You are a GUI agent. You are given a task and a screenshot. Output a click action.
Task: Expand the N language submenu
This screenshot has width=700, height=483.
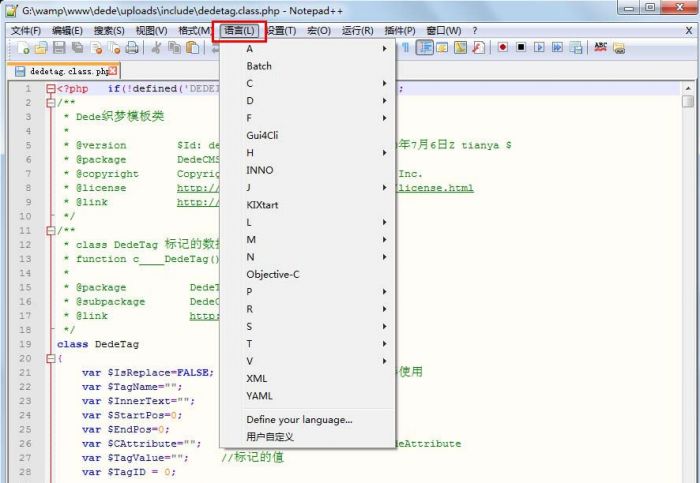pyautogui.click(x=308, y=257)
